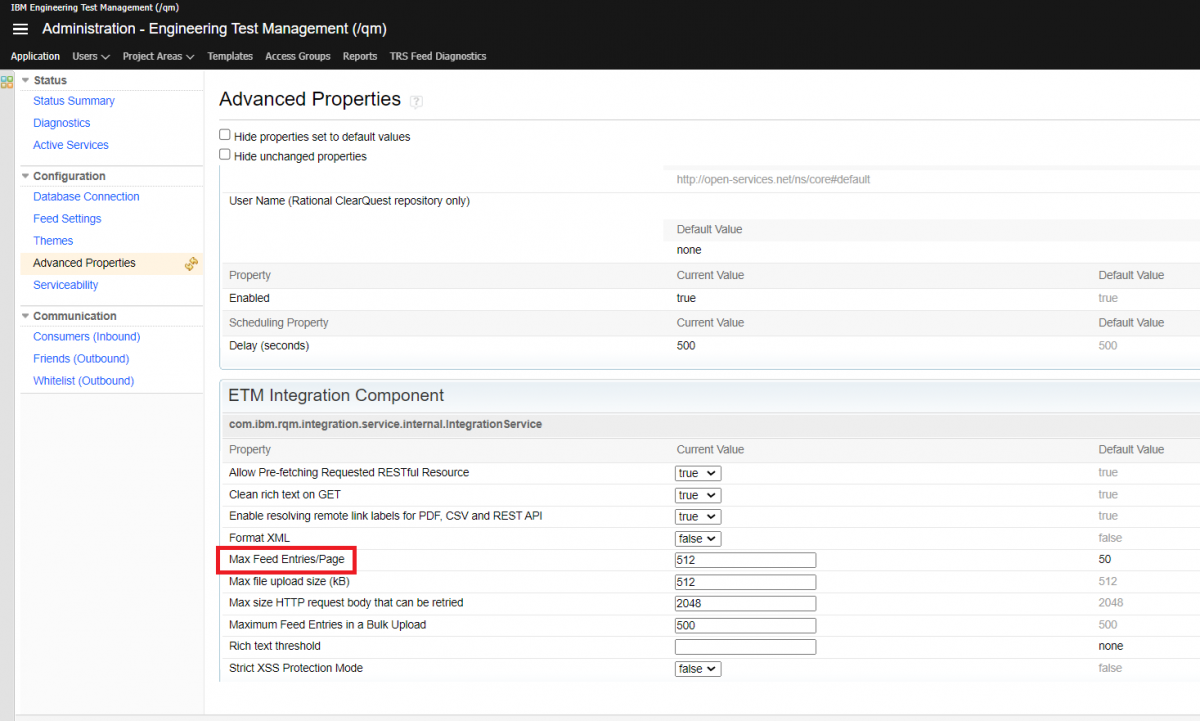Open Strict XSS Protection Mode dropdown
This screenshot has height=721, width=1200.
(697, 669)
